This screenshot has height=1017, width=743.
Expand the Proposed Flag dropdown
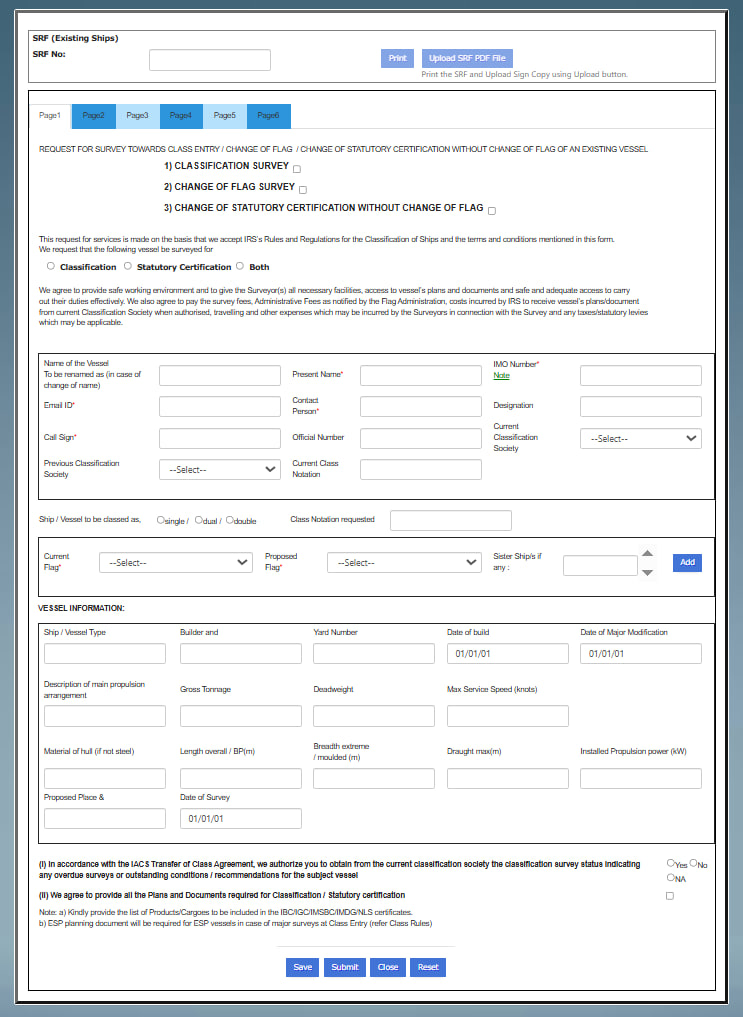click(403, 563)
